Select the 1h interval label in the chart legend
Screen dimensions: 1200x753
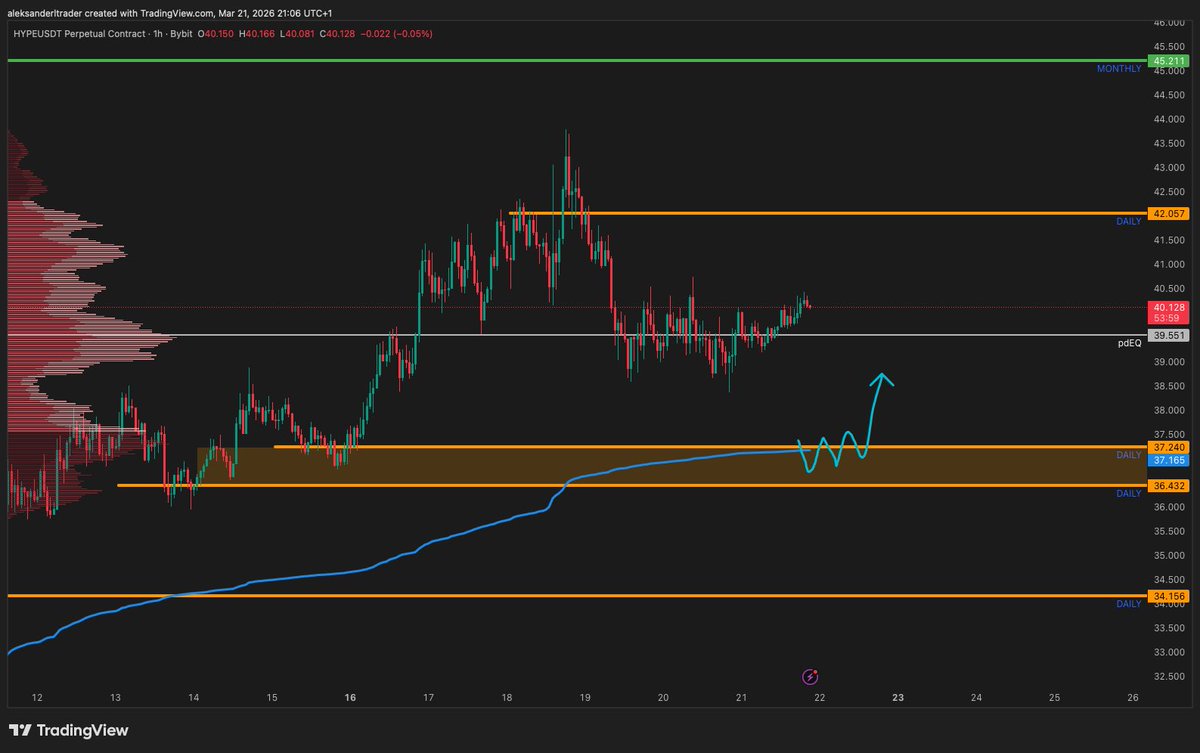[x=158, y=33]
